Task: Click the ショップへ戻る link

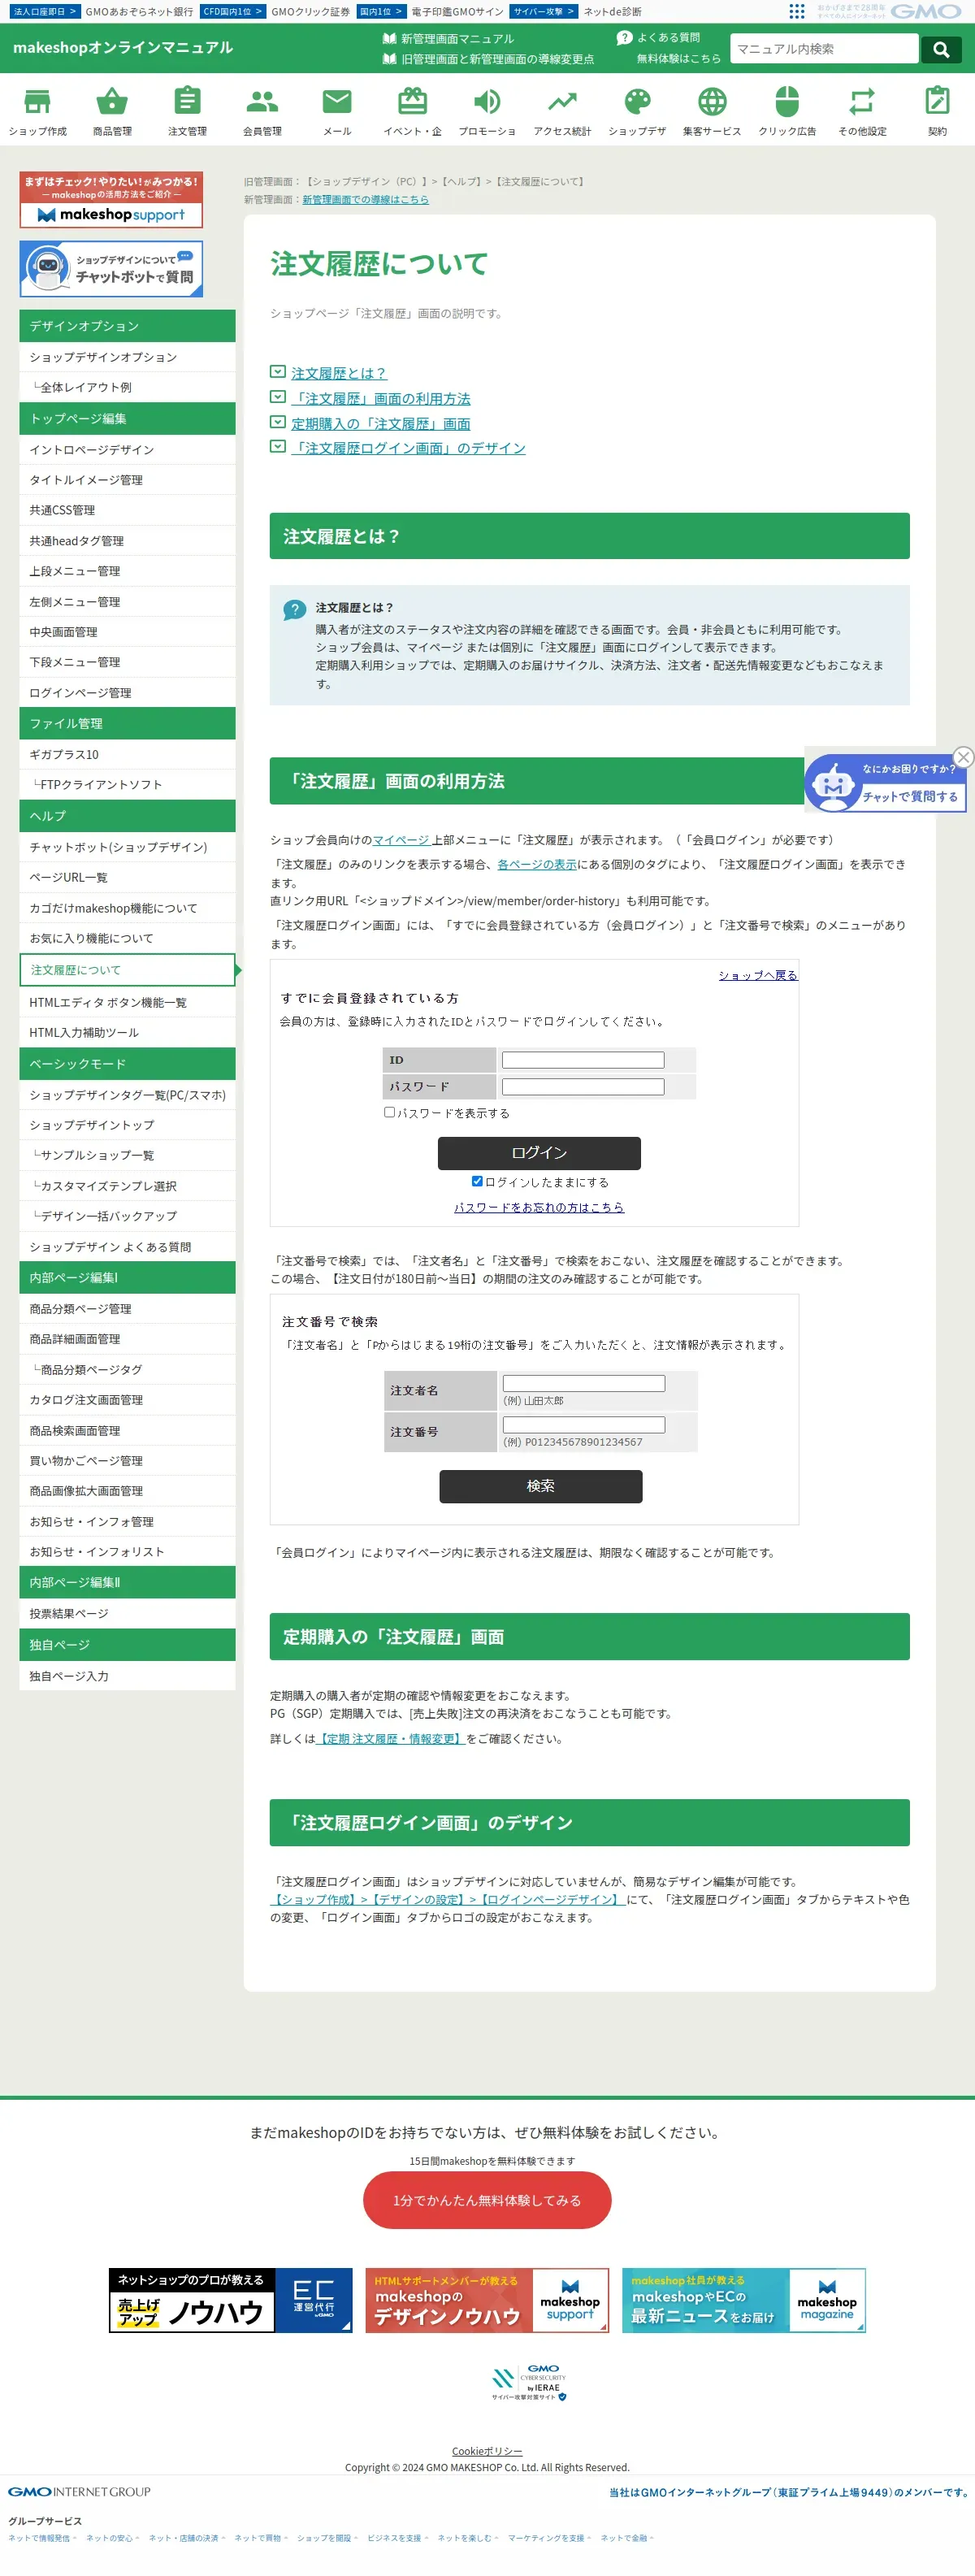Action: point(758,975)
